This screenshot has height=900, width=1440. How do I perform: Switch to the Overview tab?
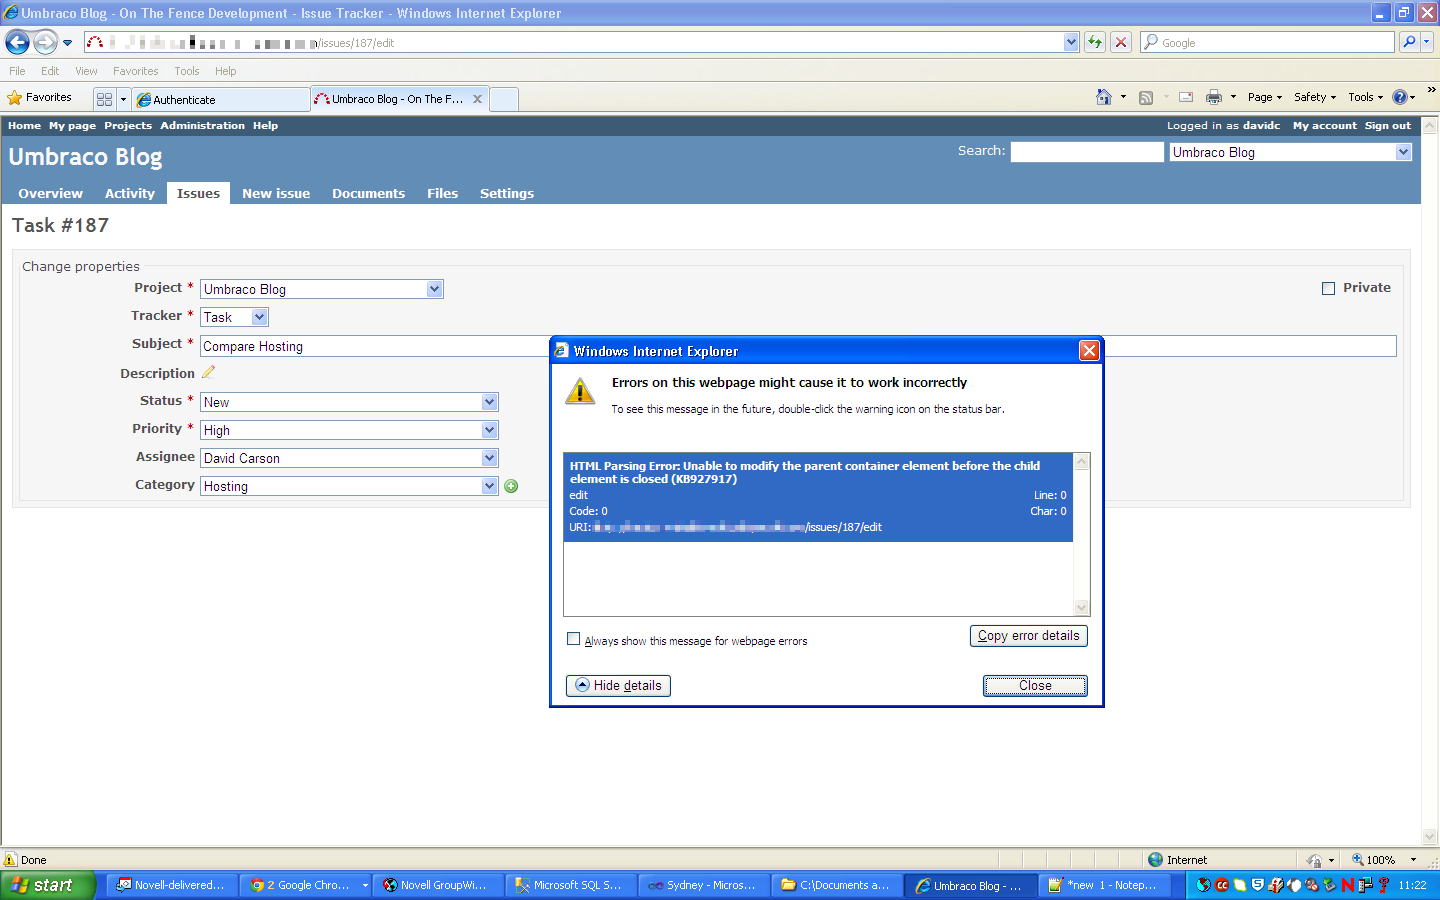pyautogui.click(x=50, y=193)
